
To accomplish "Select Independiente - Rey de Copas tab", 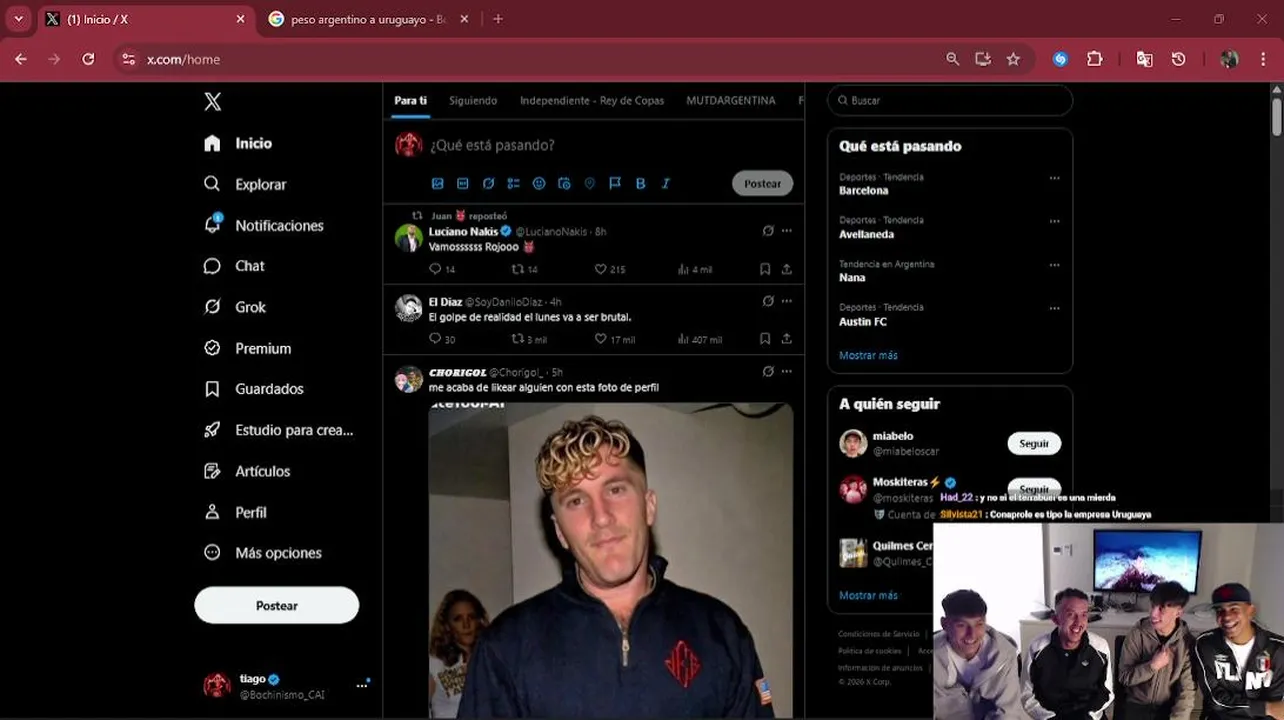I will [592, 100].
